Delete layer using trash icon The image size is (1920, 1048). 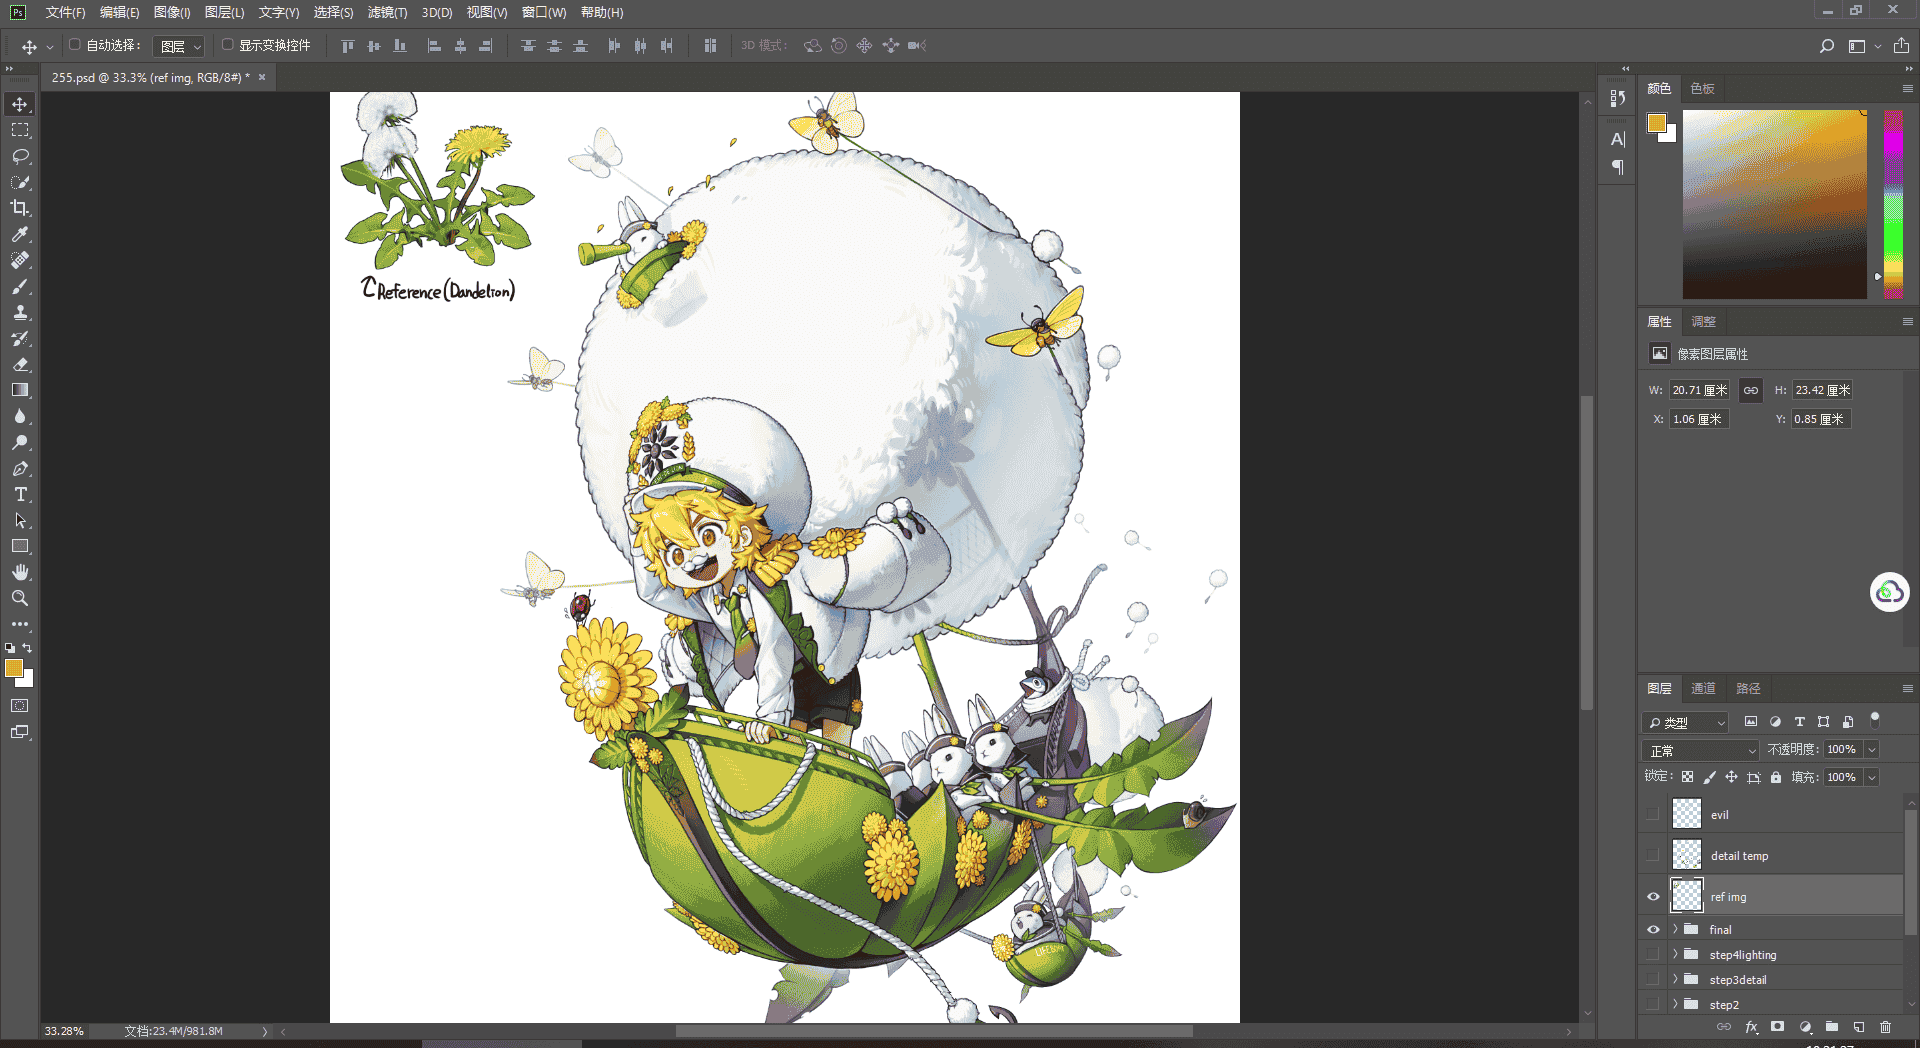pyautogui.click(x=1885, y=1027)
